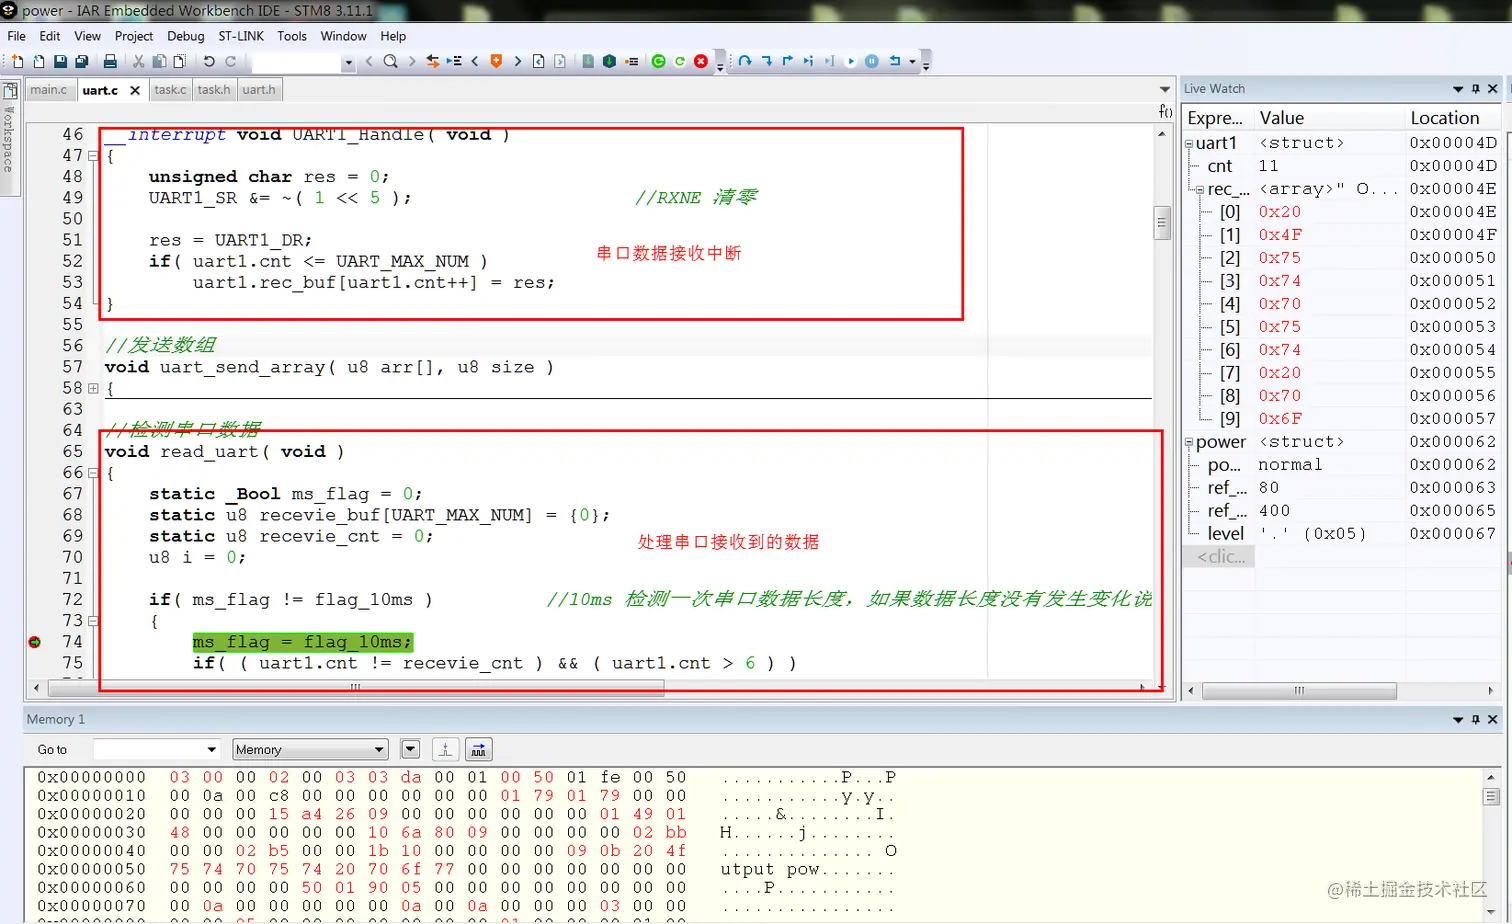This screenshot has height=924, width=1512.
Task: Open the Debug menu
Action: pos(185,36)
